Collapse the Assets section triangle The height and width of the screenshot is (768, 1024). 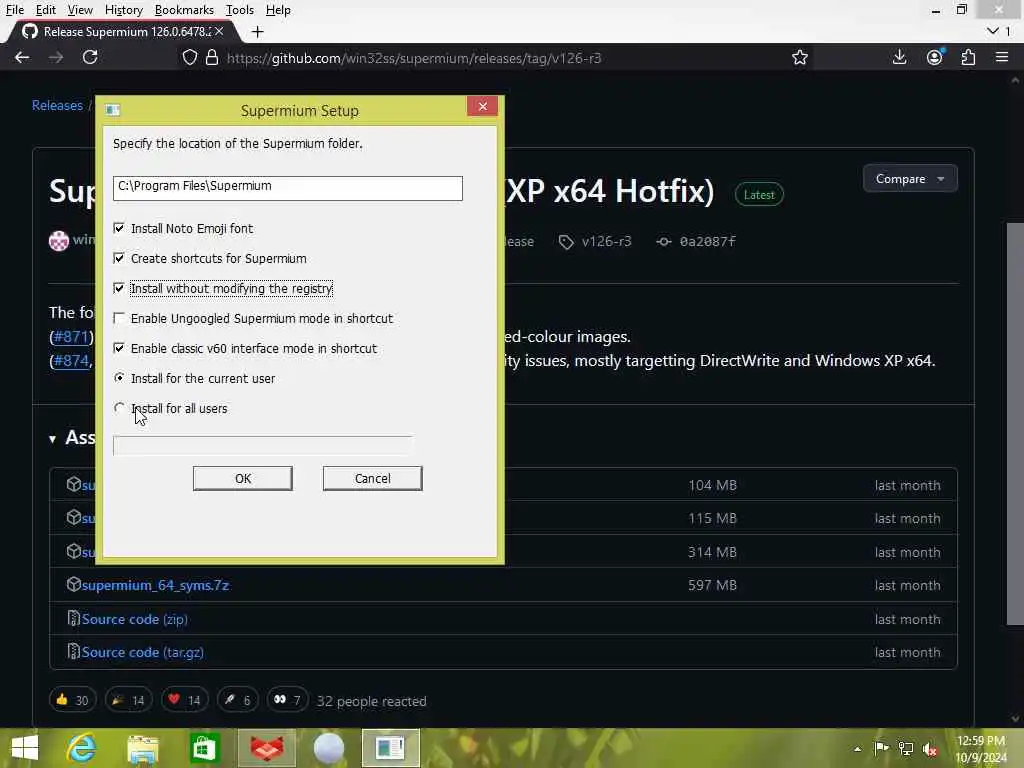pyautogui.click(x=52, y=438)
